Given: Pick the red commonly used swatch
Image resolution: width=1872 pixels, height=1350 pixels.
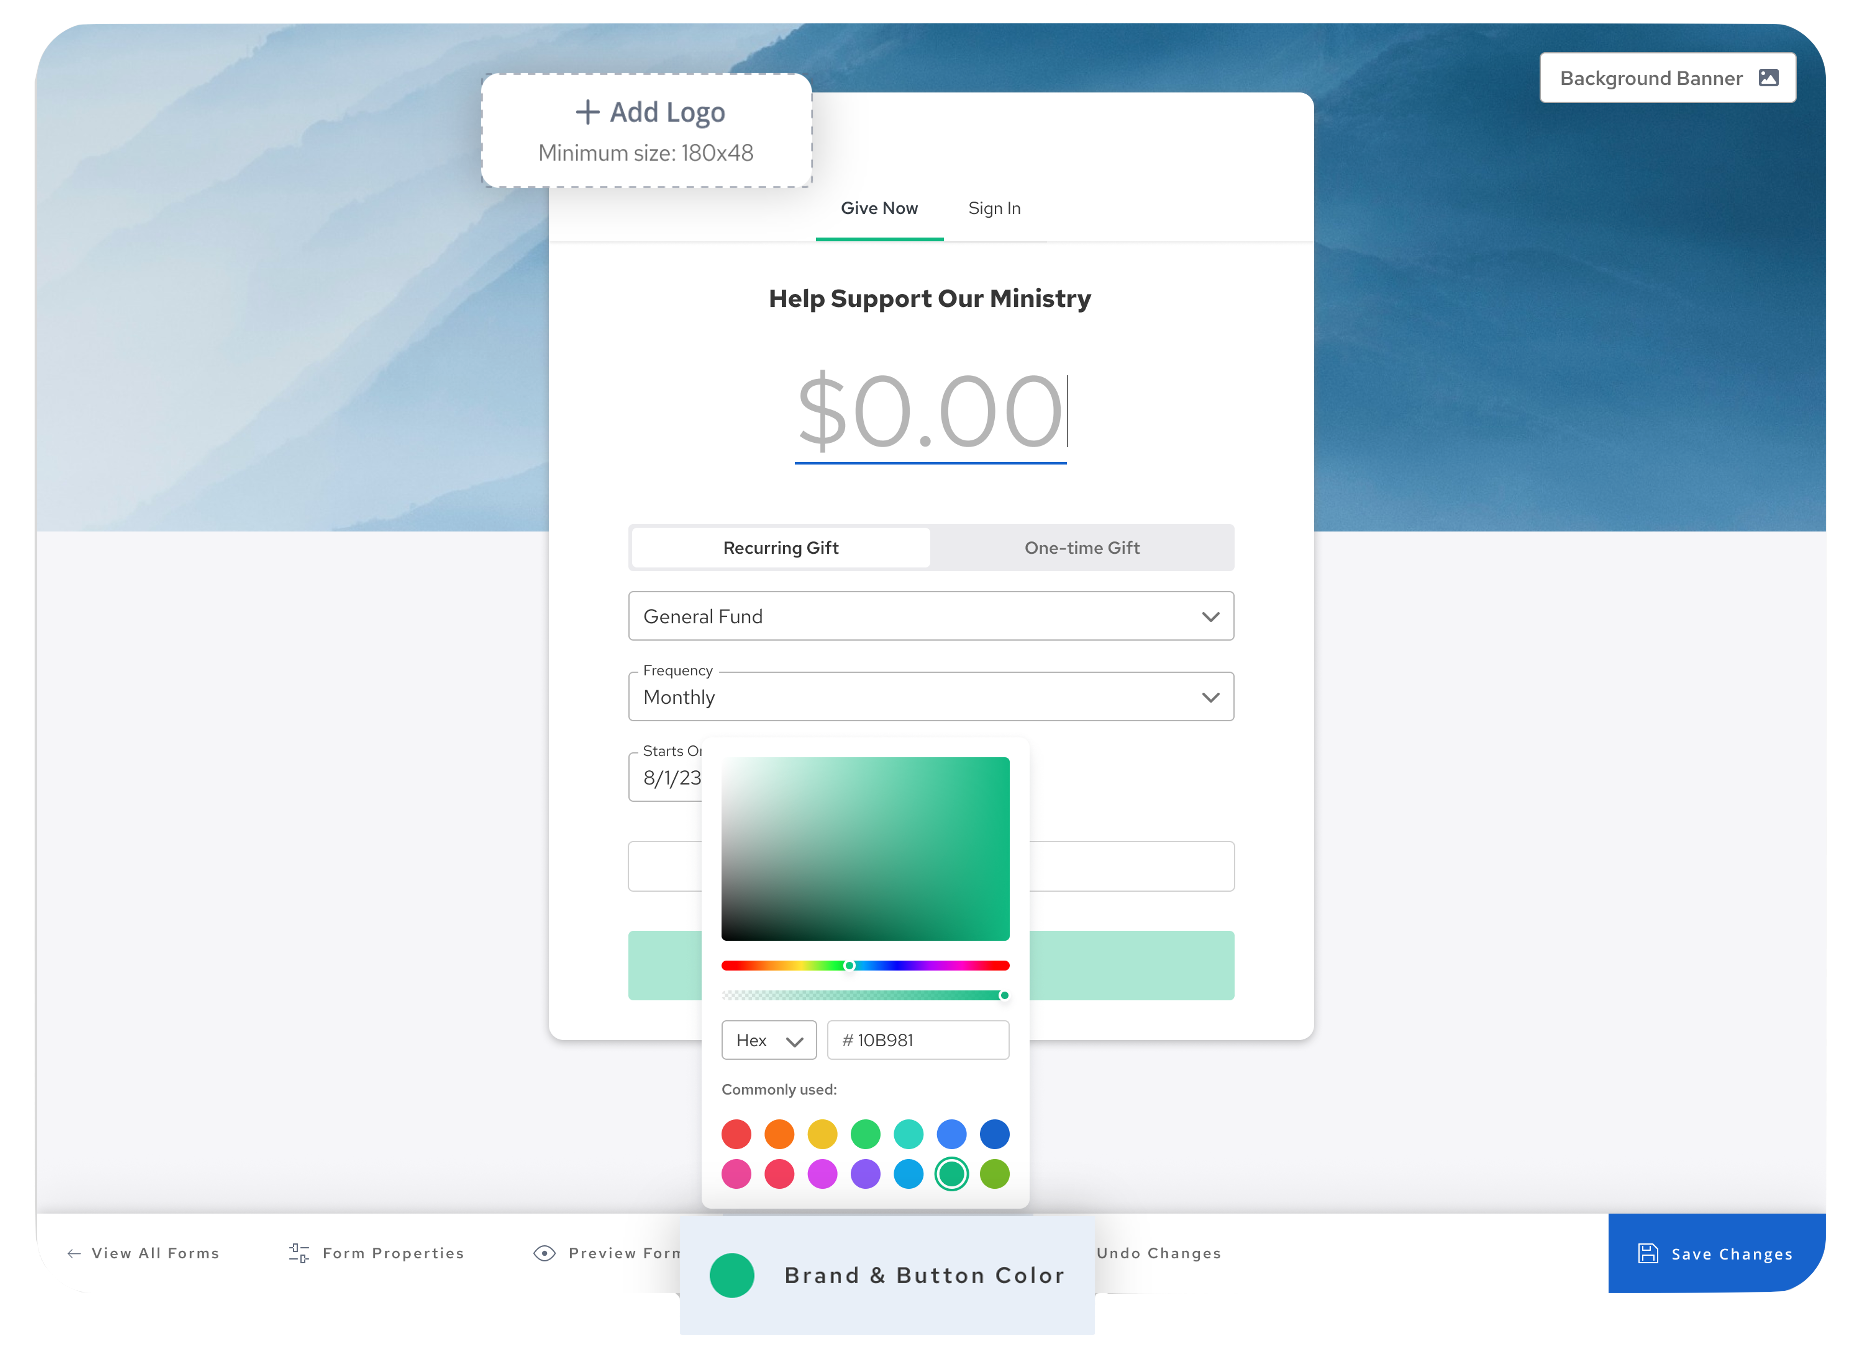Looking at the screenshot, I should point(736,1134).
